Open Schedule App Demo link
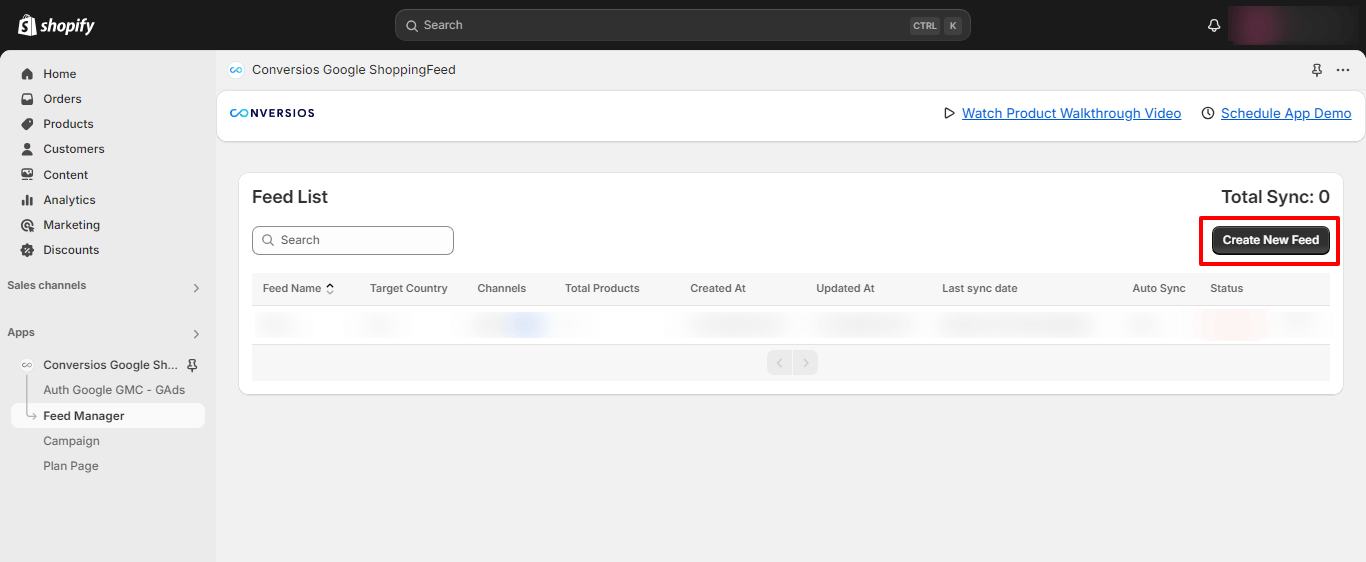The width and height of the screenshot is (1366, 562). [x=1286, y=113]
